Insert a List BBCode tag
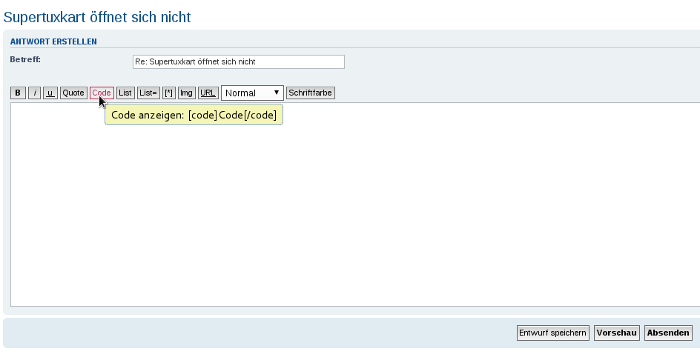The width and height of the screenshot is (700, 360). pyautogui.click(x=125, y=93)
